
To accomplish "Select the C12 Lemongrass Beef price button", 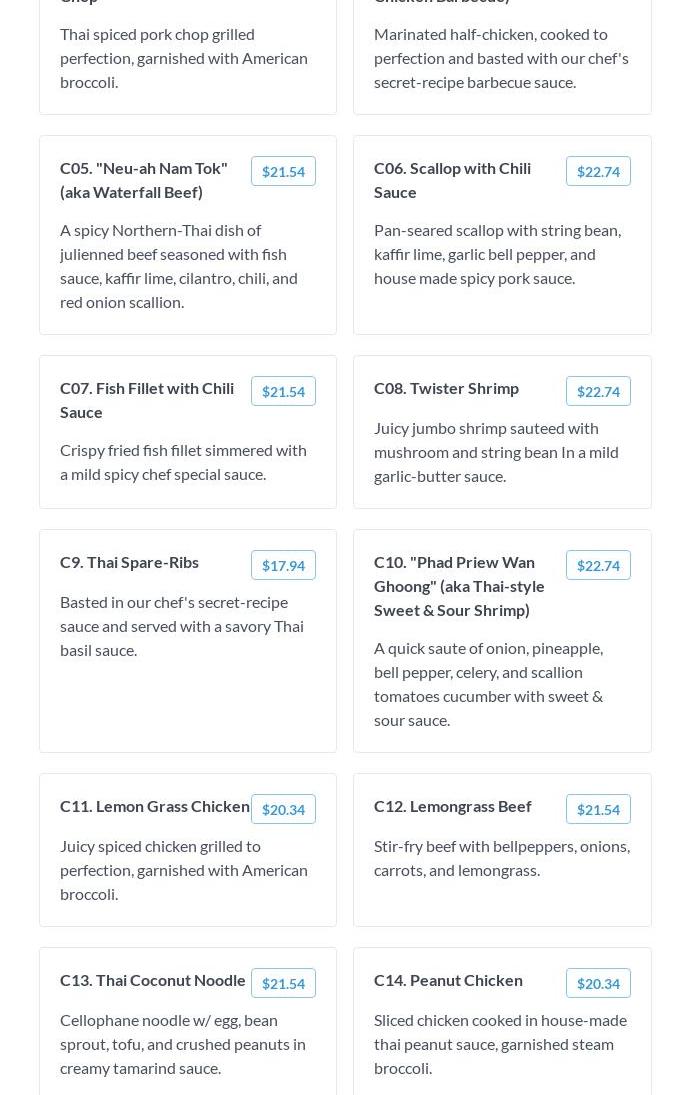I will click(x=598, y=810).
